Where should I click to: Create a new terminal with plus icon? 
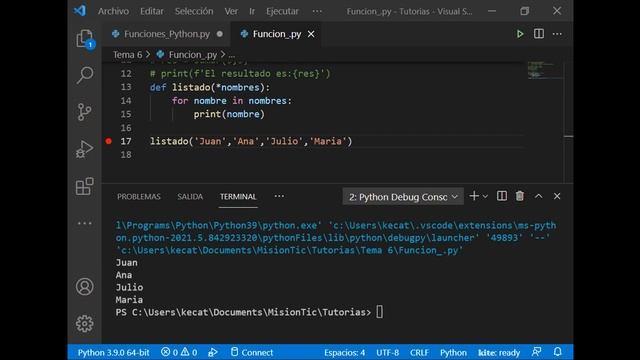tap(474, 196)
